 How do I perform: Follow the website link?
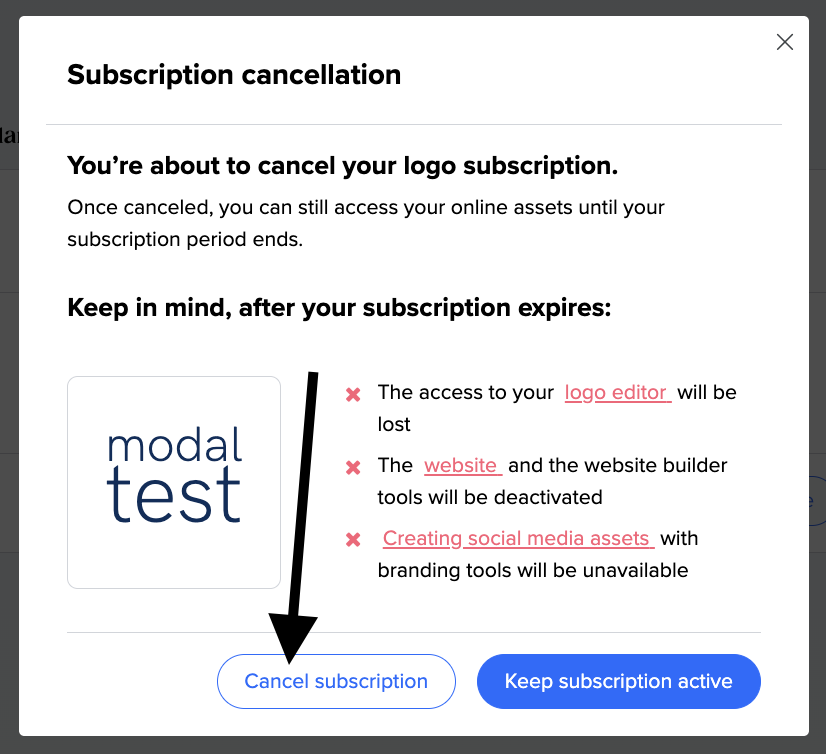(x=463, y=465)
